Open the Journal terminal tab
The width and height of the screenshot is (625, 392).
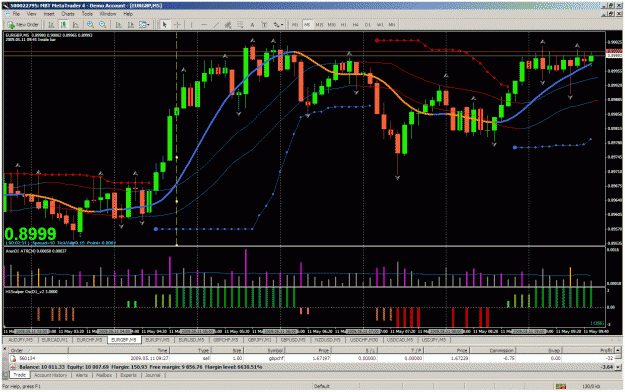[153, 375]
